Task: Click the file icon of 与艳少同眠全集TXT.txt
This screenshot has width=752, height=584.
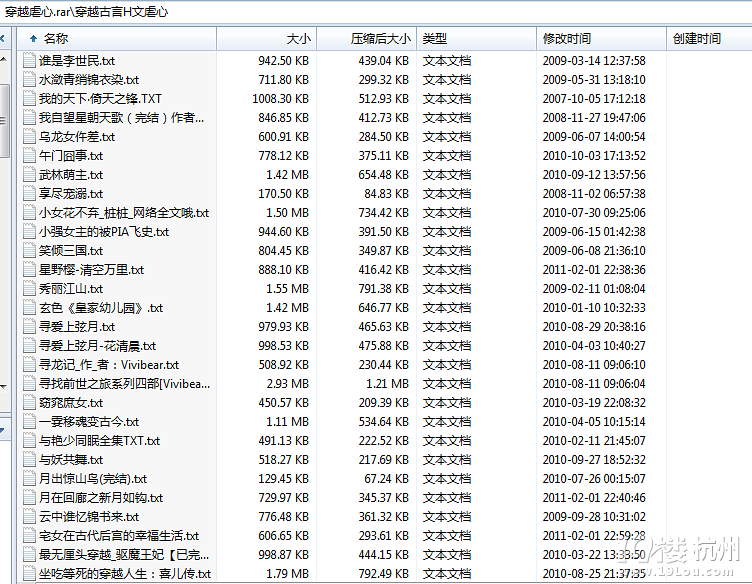Action: (29, 441)
